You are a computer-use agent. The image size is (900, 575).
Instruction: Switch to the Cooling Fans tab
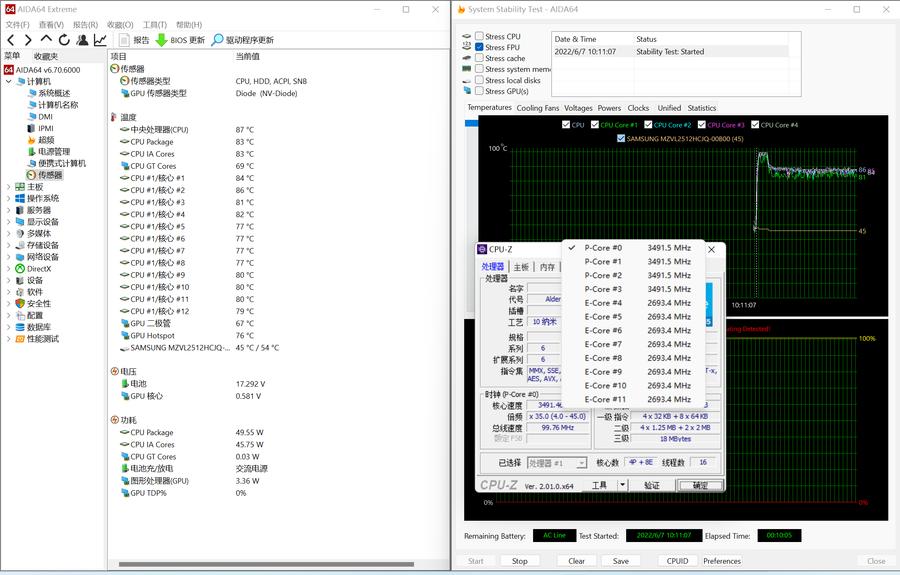(537, 108)
